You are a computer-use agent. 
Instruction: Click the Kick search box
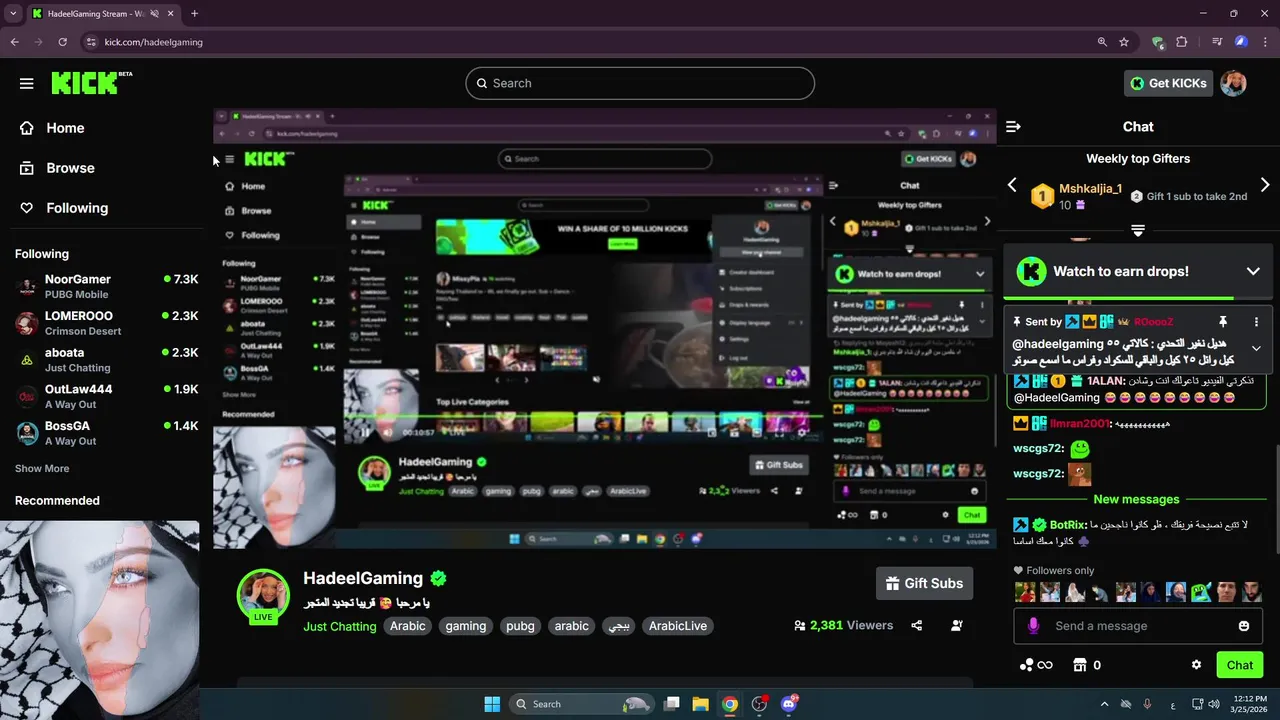pos(640,83)
